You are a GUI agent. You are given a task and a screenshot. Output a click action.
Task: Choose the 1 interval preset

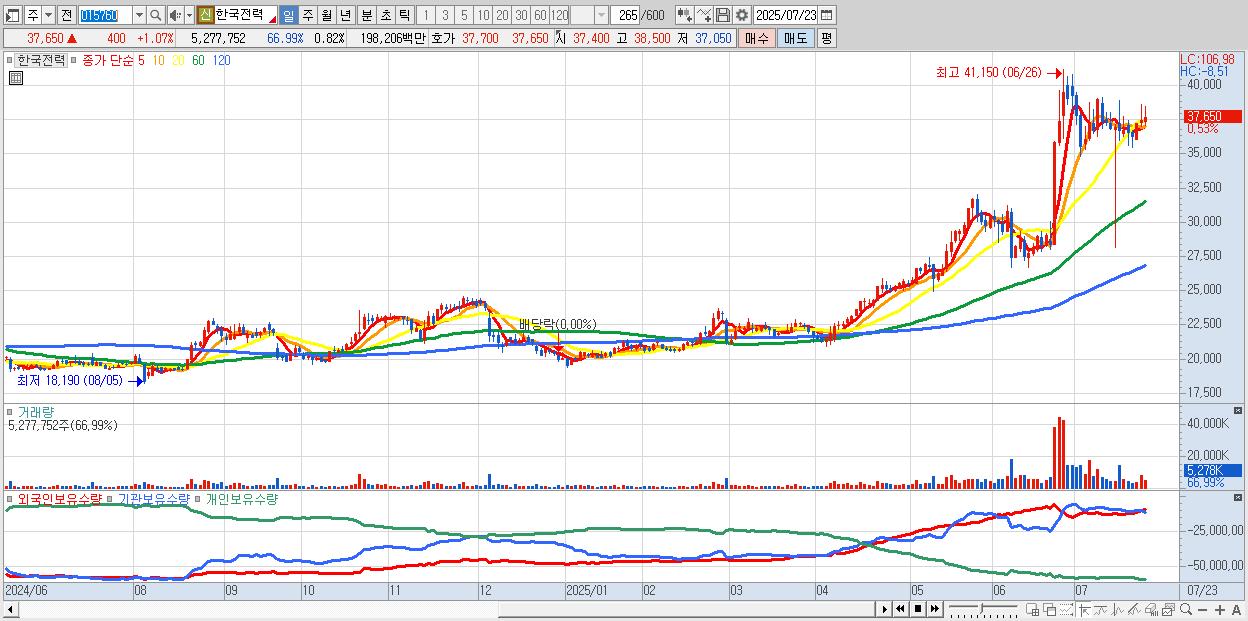pos(425,15)
